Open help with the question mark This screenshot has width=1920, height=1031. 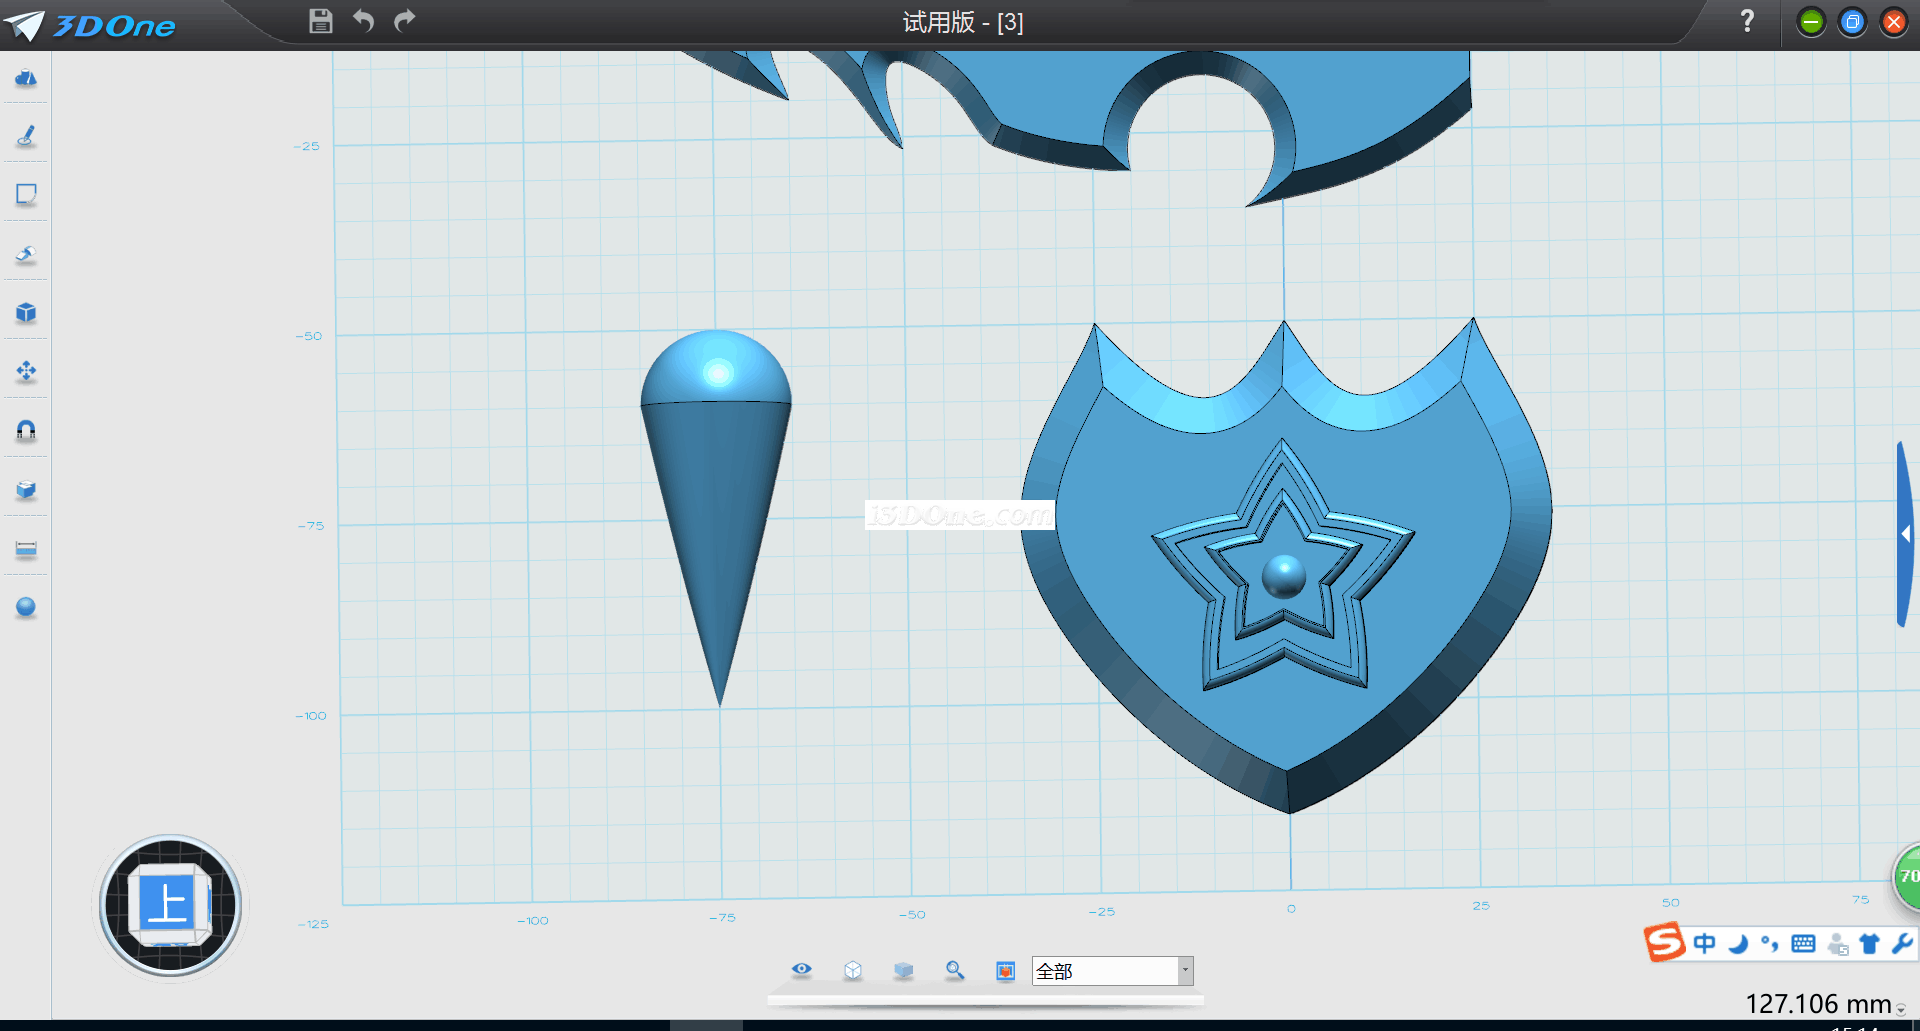(x=1747, y=21)
